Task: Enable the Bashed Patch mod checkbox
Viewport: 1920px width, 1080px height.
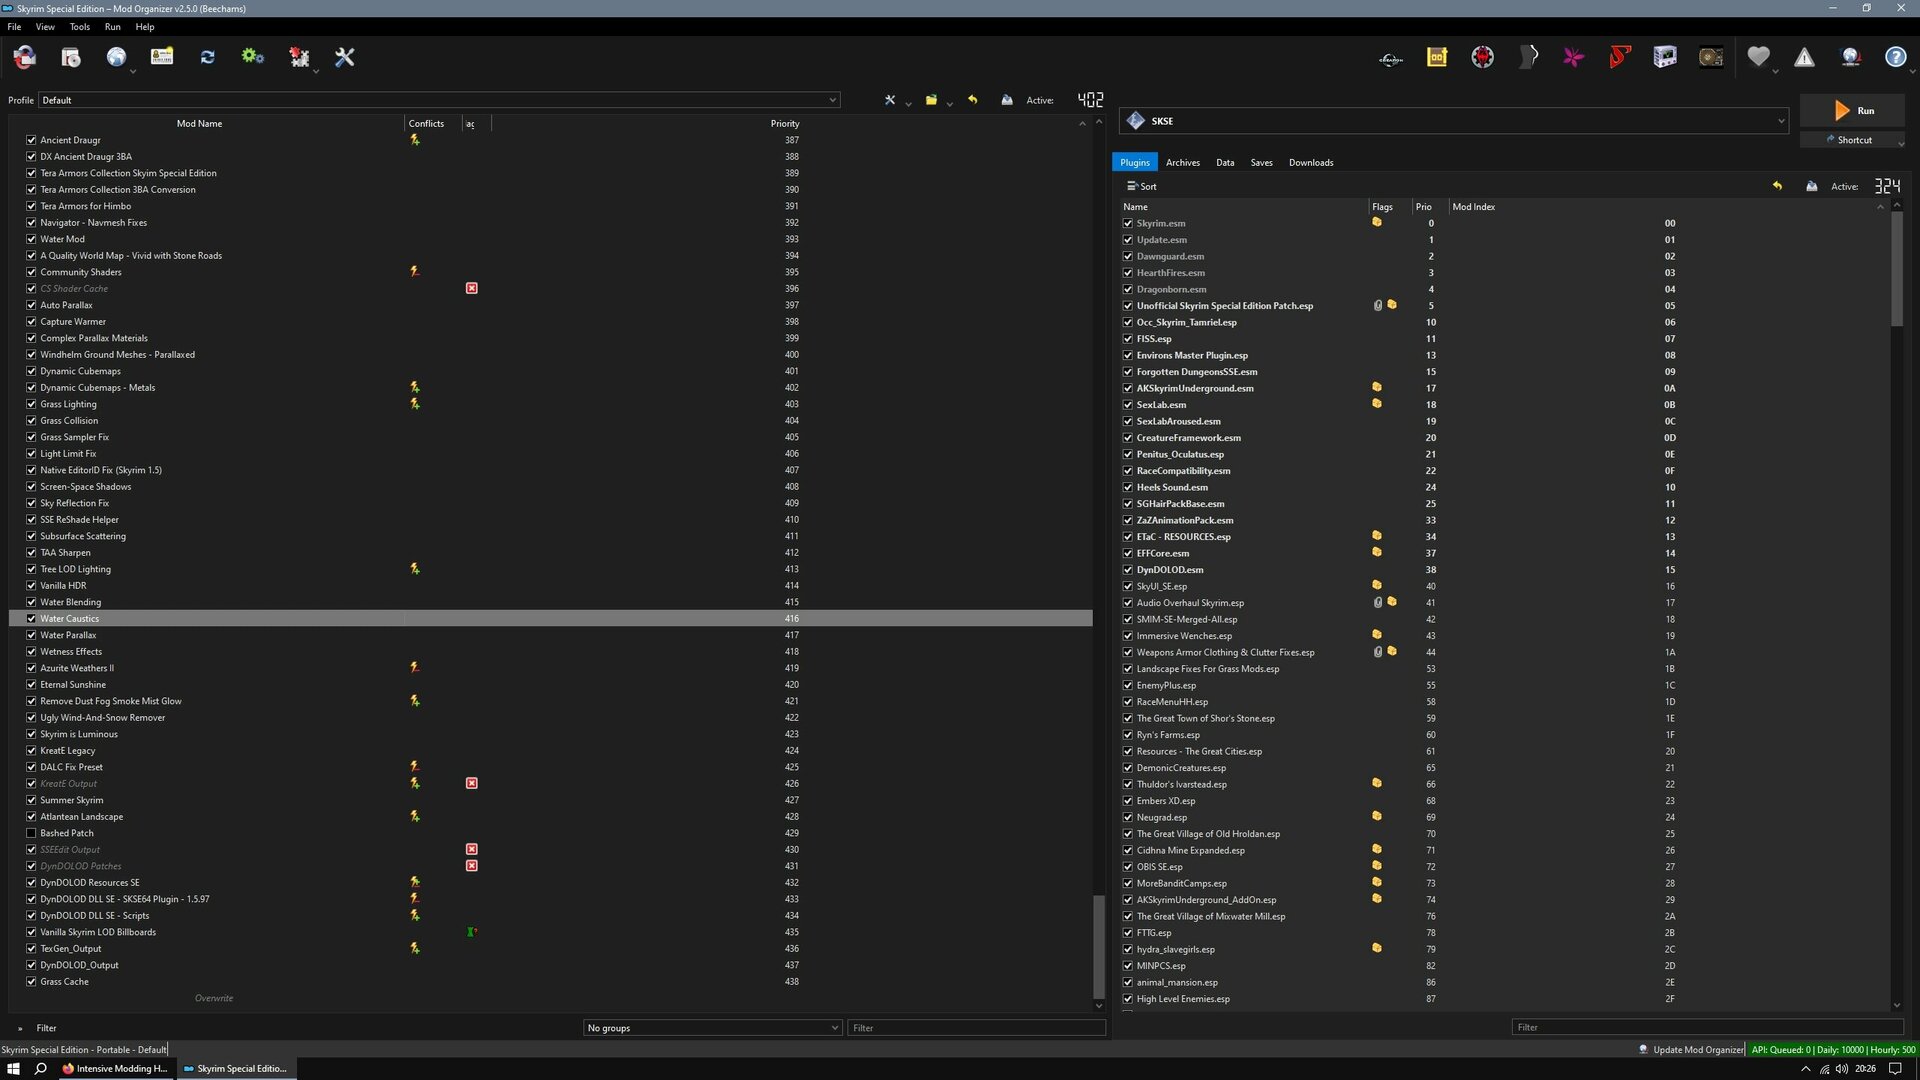Action: click(31, 833)
